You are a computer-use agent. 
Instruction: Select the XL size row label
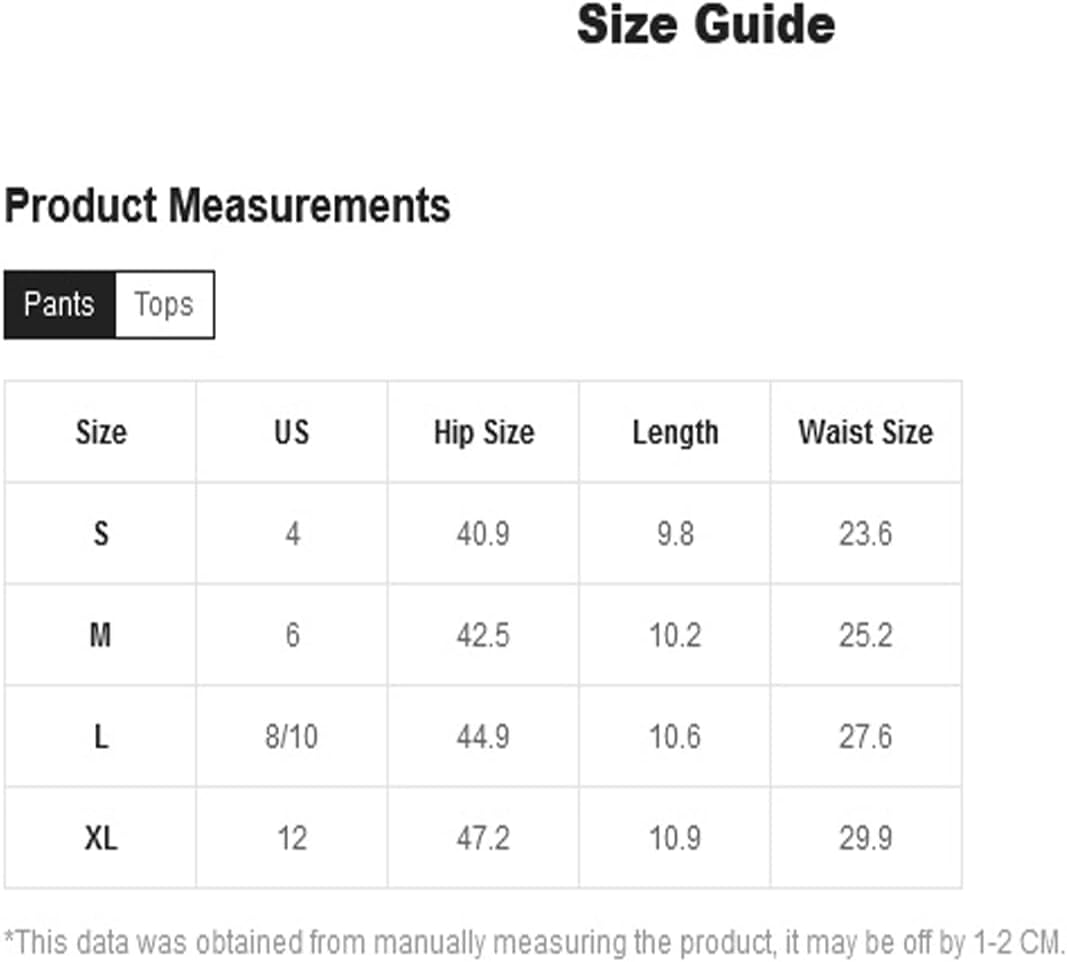[x=101, y=837]
